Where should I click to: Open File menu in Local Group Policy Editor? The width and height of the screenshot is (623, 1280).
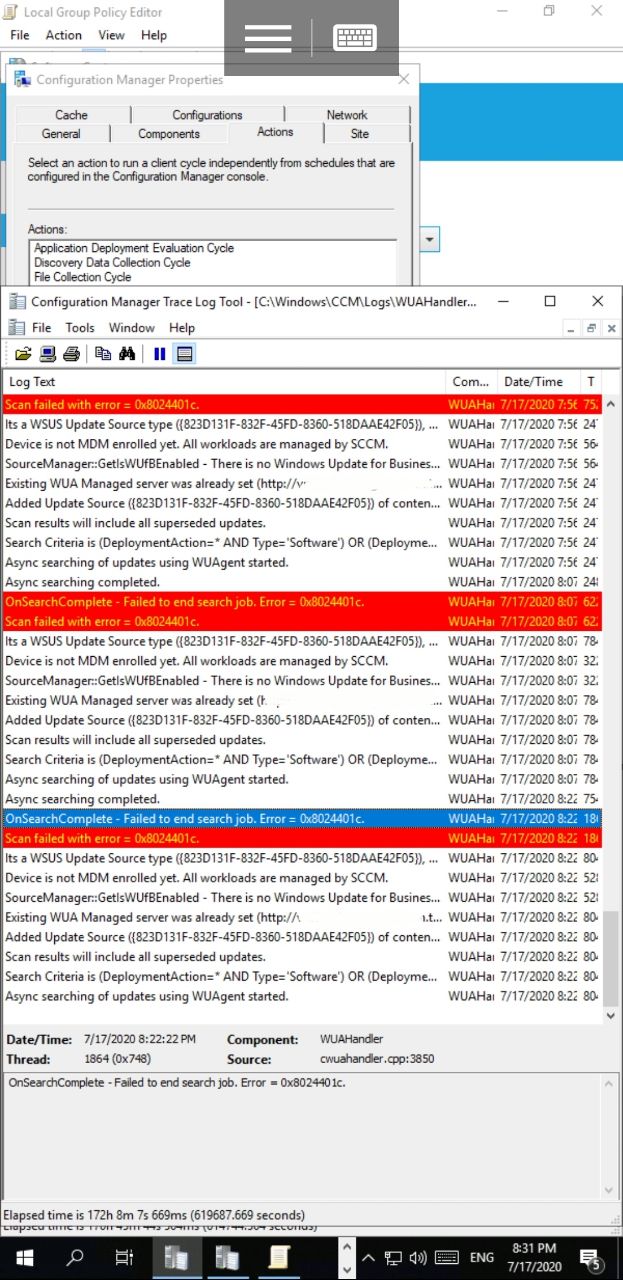(x=20, y=34)
